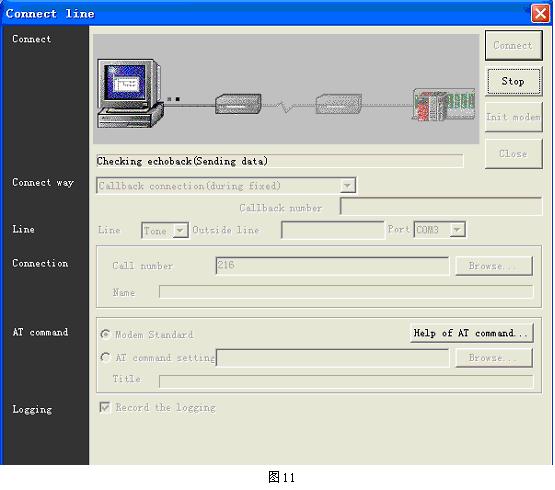Close the Connect line dialog window

click(x=540, y=14)
